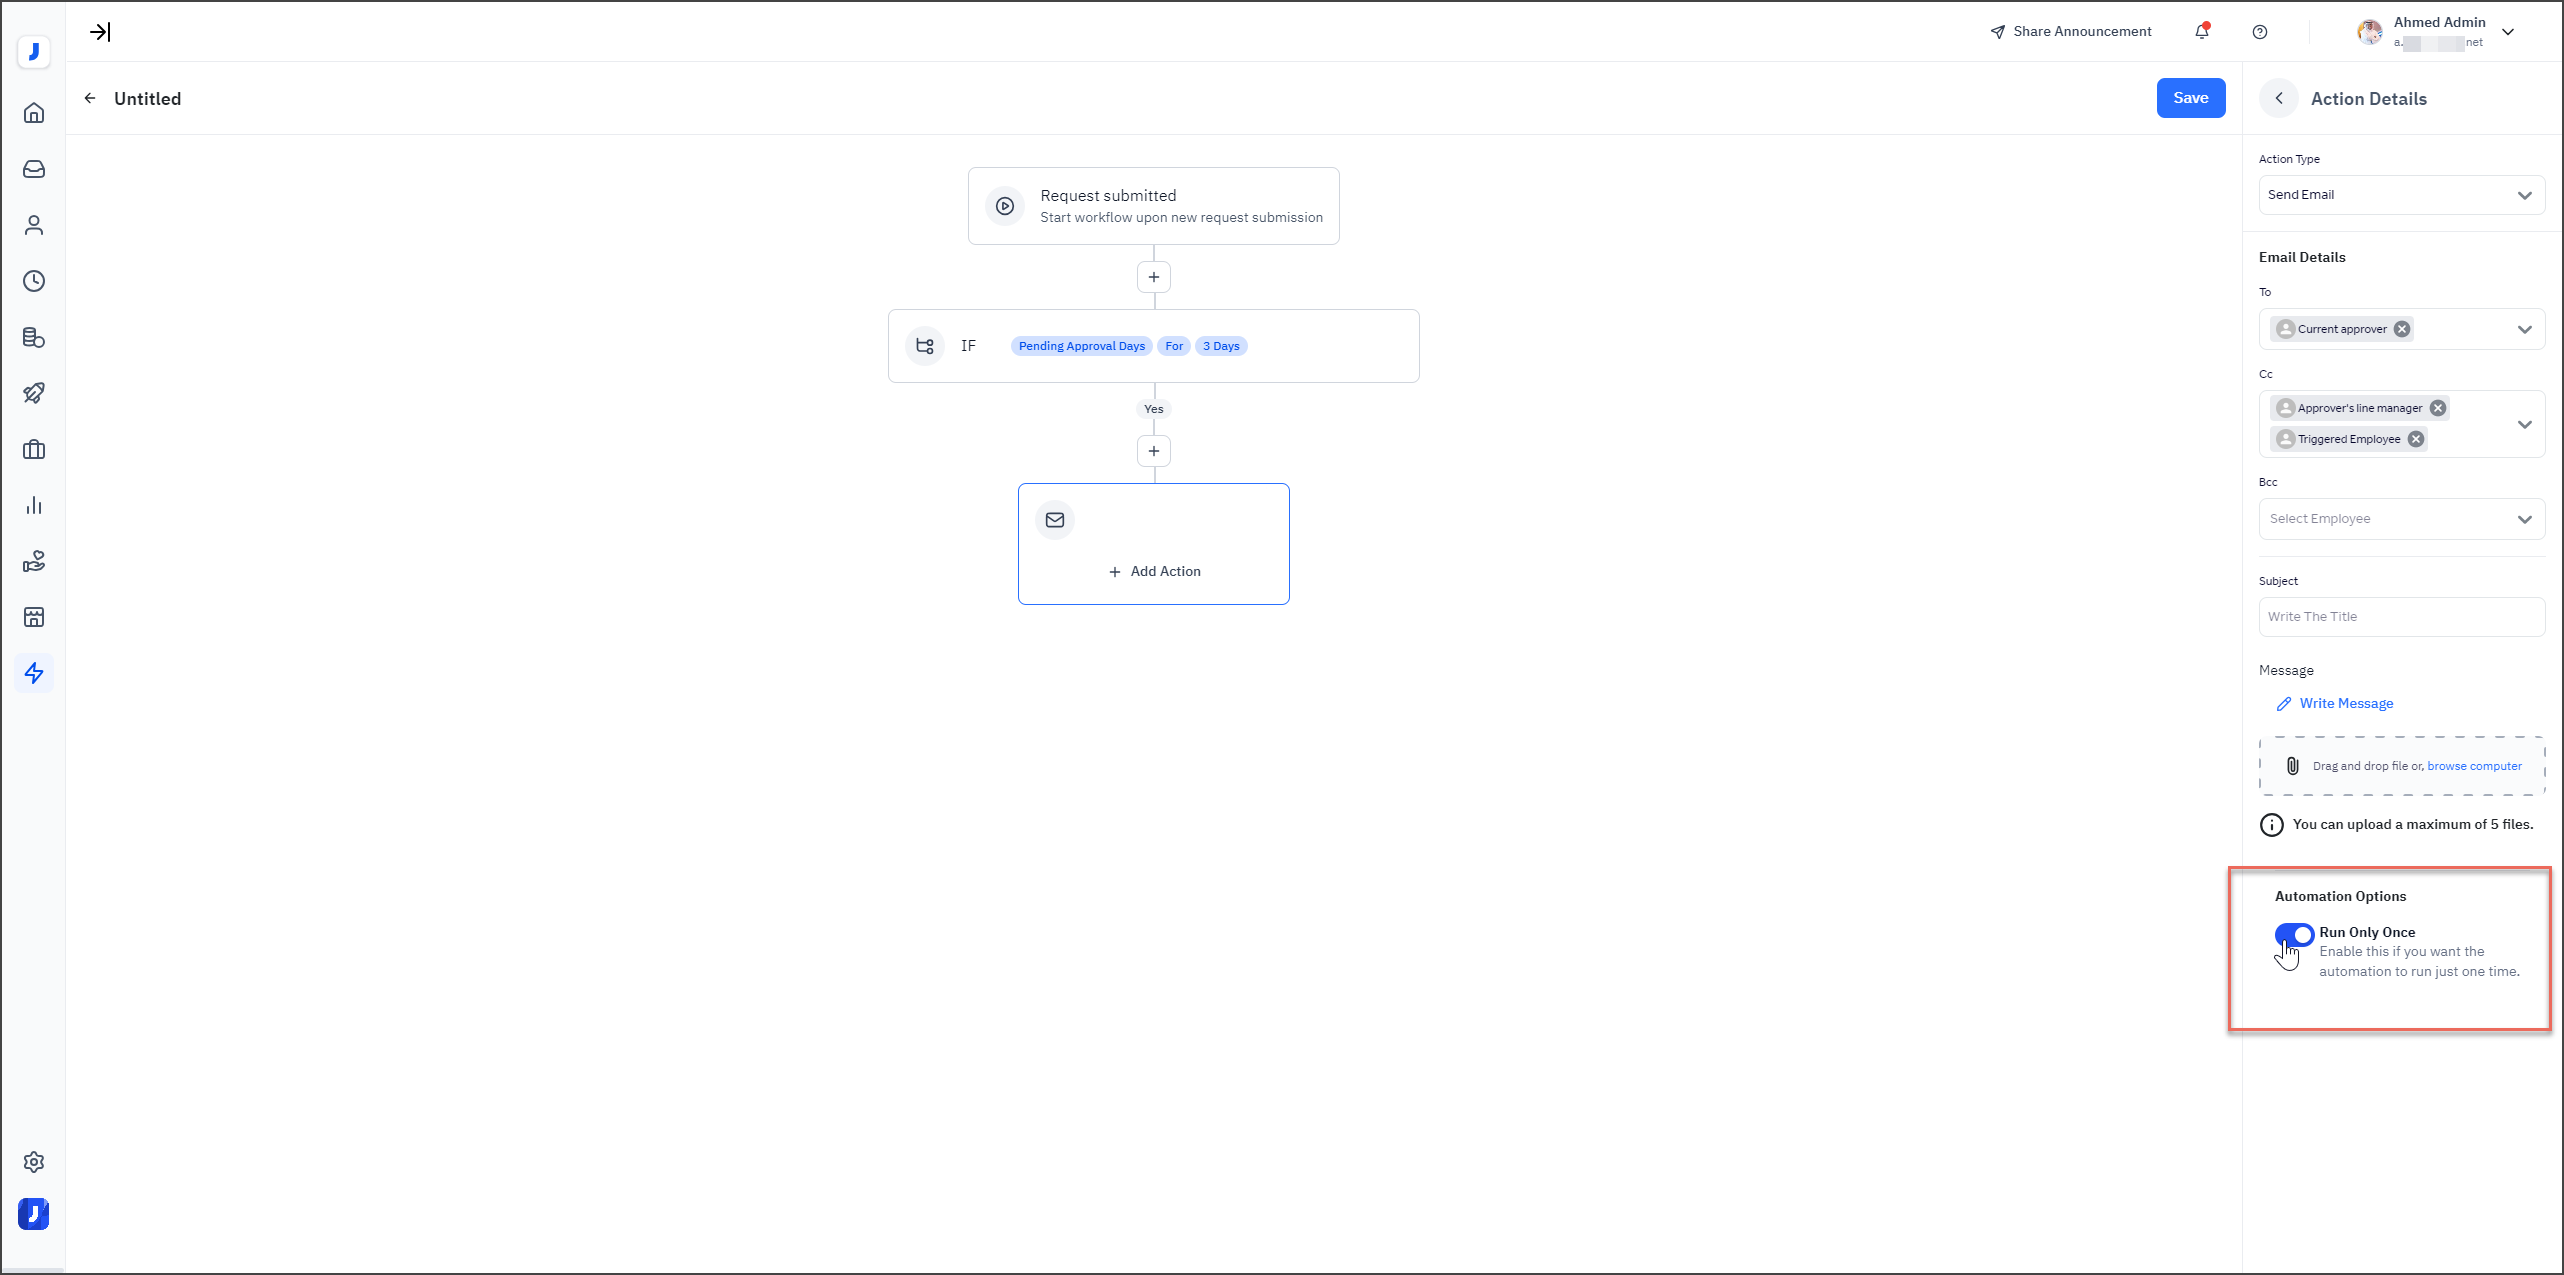Select the rocket icon in the sidebar

34,392
